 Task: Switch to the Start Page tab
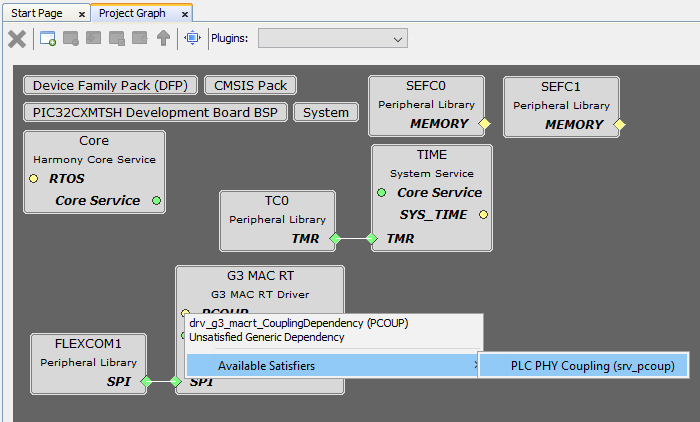click(x=37, y=13)
